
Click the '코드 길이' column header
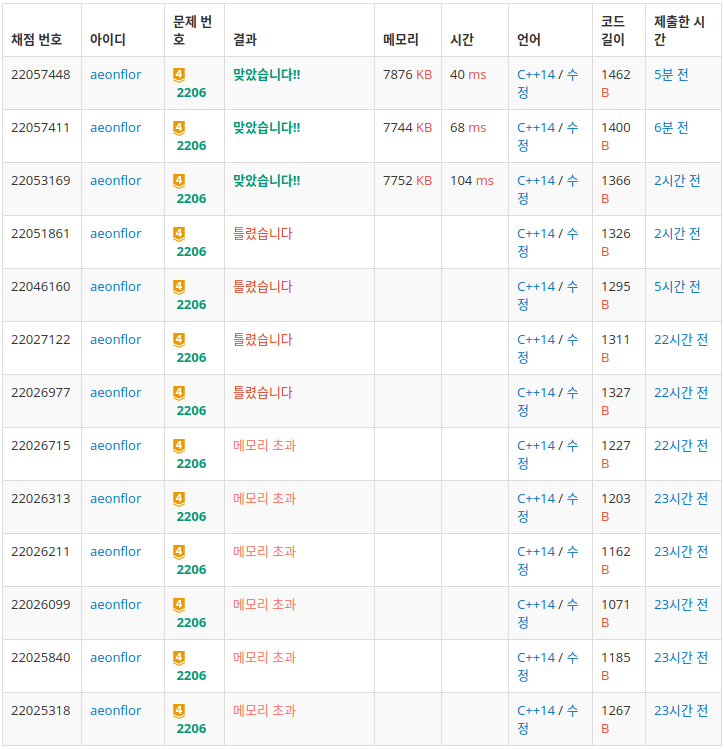point(613,30)
